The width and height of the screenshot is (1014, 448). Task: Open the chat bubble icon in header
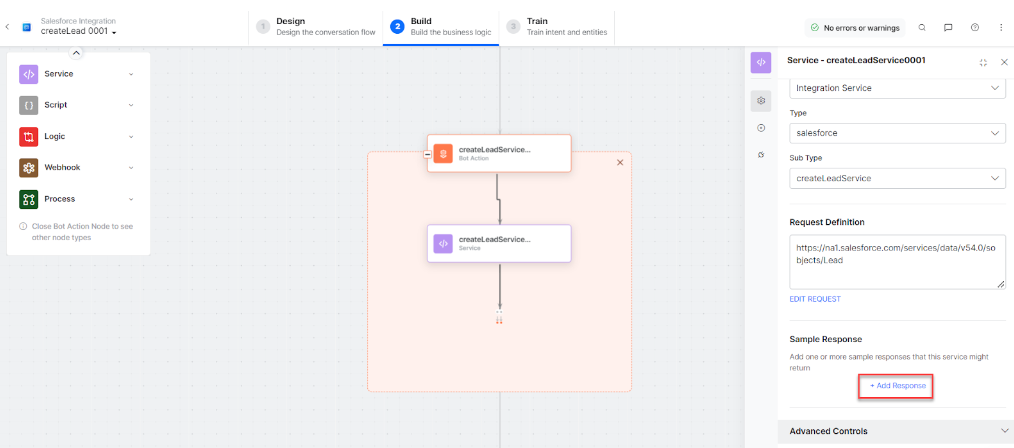point(948,28)
